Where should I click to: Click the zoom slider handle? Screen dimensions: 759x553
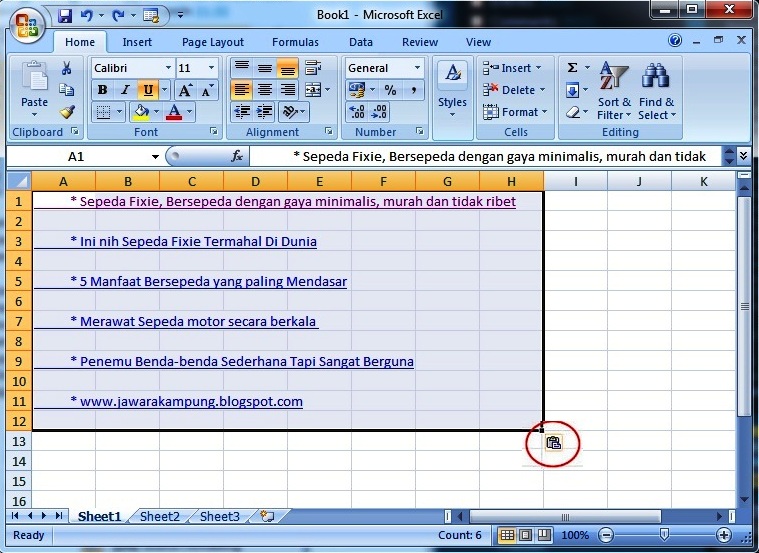click(664, 535)
